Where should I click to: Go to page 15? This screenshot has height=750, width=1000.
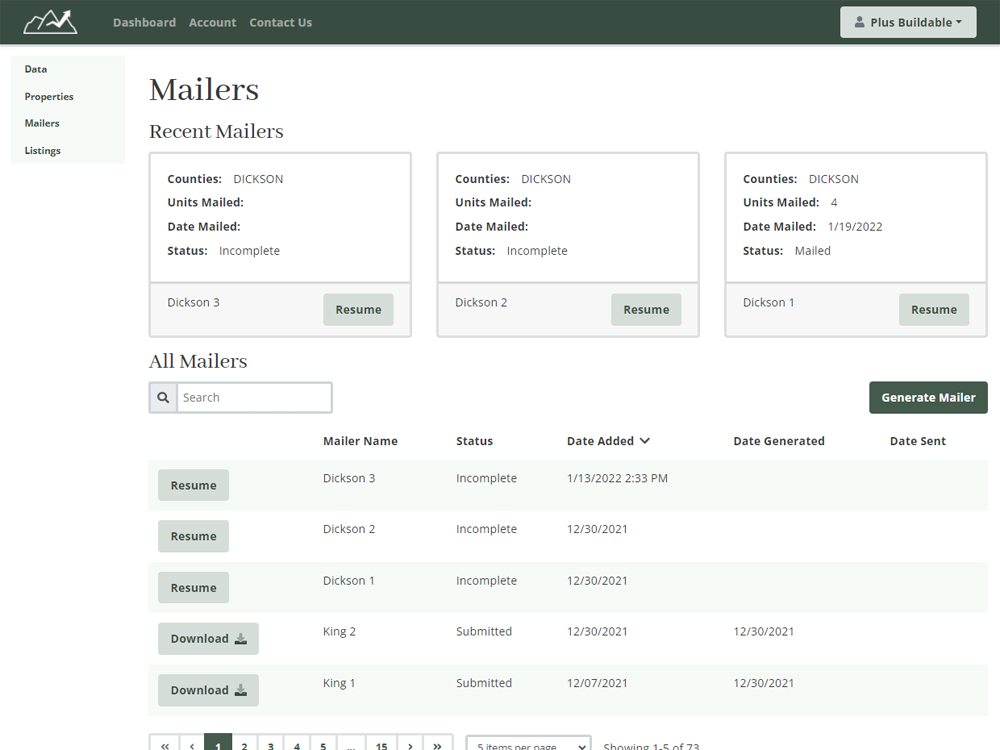381,745
